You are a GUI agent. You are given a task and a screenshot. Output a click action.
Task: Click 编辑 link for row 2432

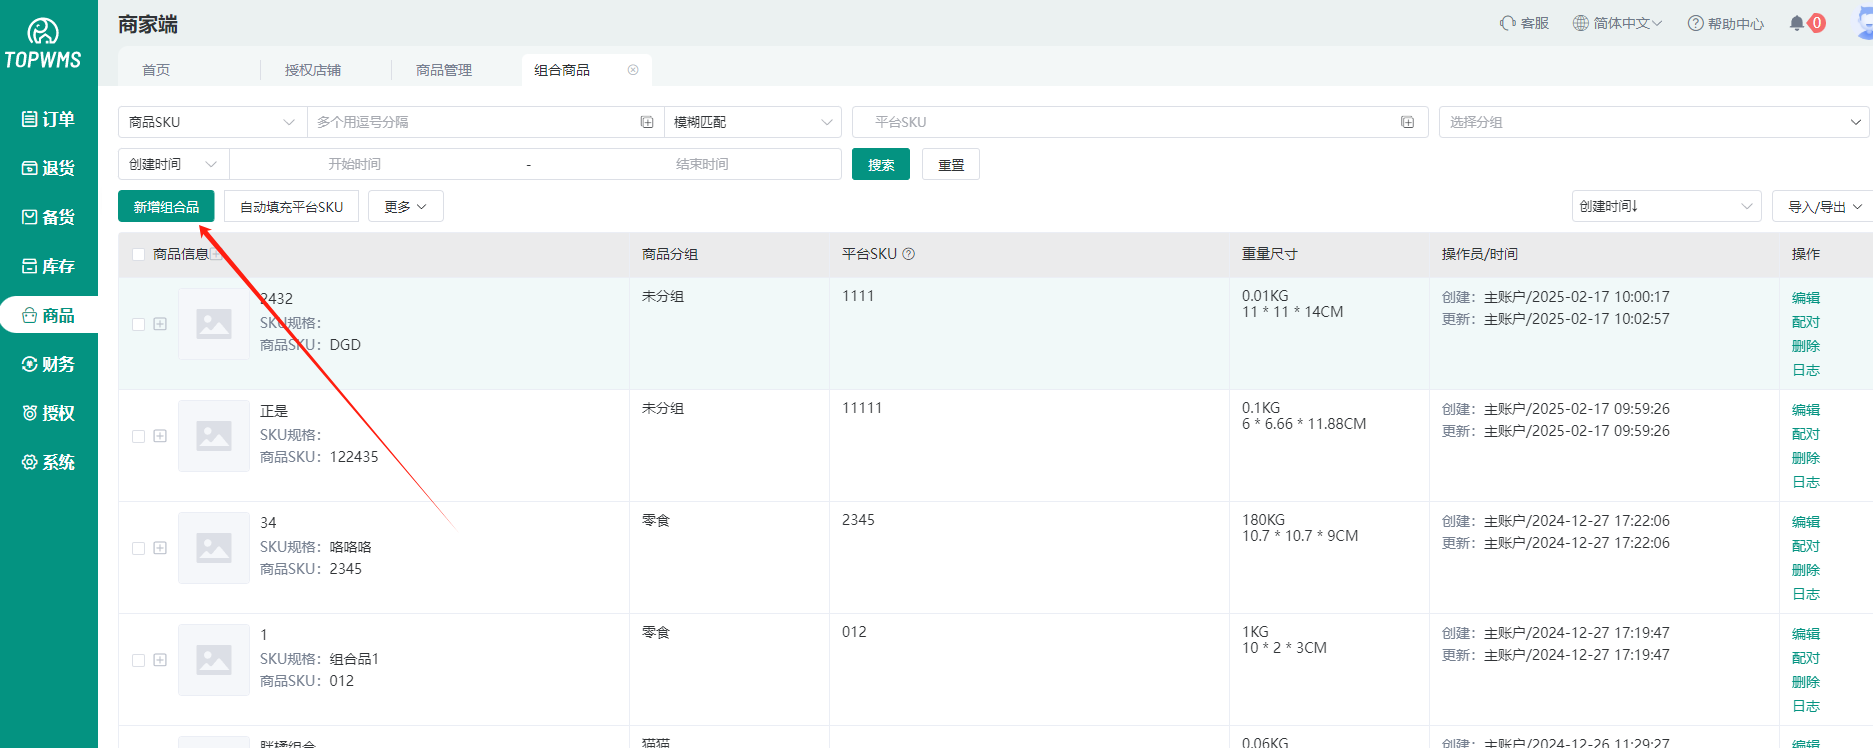tap(1806, 298)
